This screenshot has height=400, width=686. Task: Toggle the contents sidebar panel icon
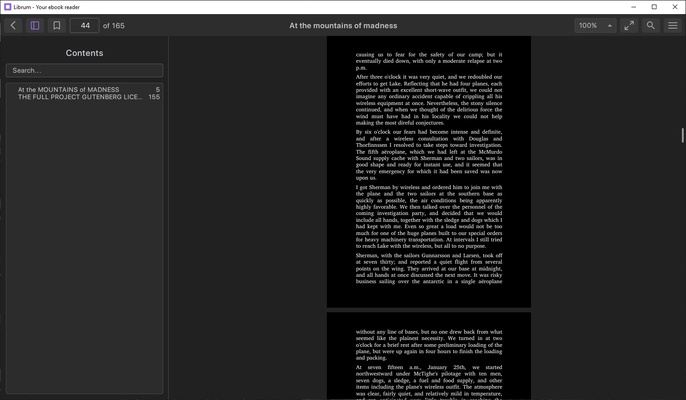coord(35,25)
